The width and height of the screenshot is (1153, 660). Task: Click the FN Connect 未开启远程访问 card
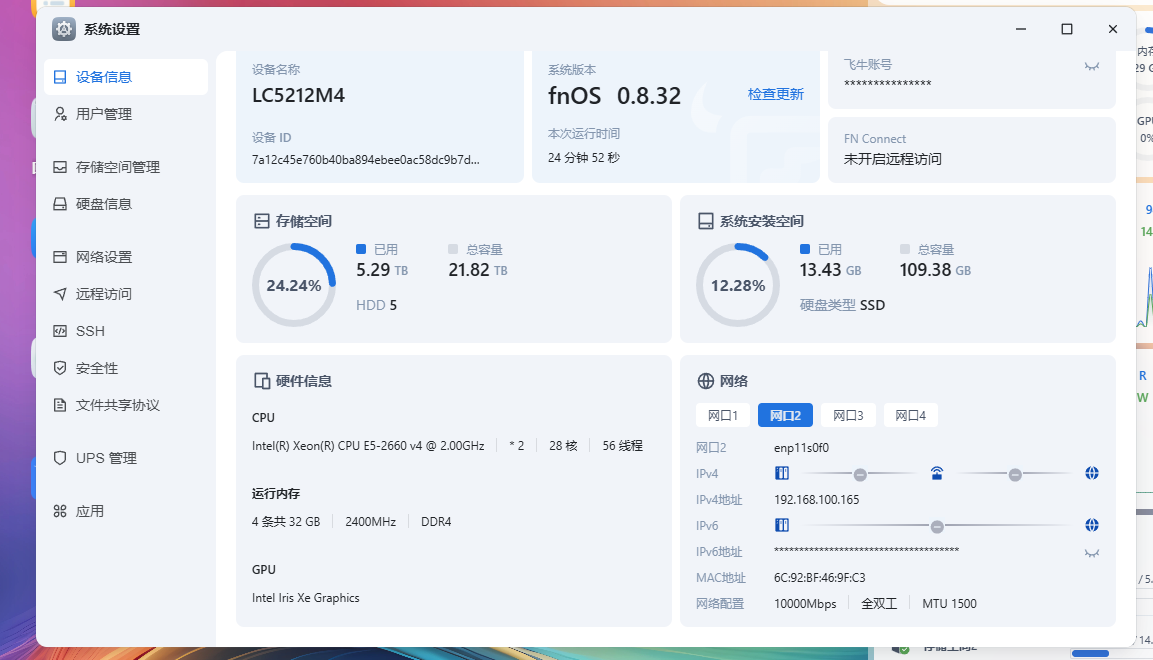[x=971, y=150]
